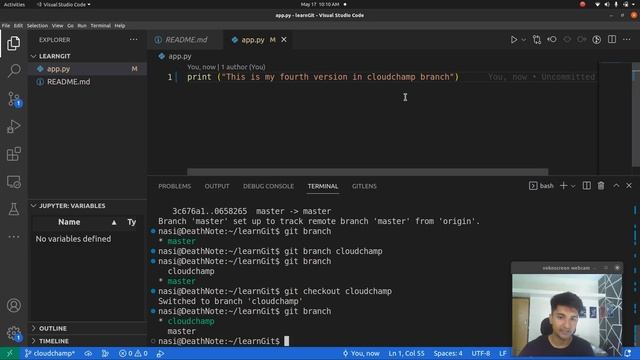This screenshot has height=360, width=640.
Task: Open the bash terminal profile label
Action: click(x=541, y=186)
